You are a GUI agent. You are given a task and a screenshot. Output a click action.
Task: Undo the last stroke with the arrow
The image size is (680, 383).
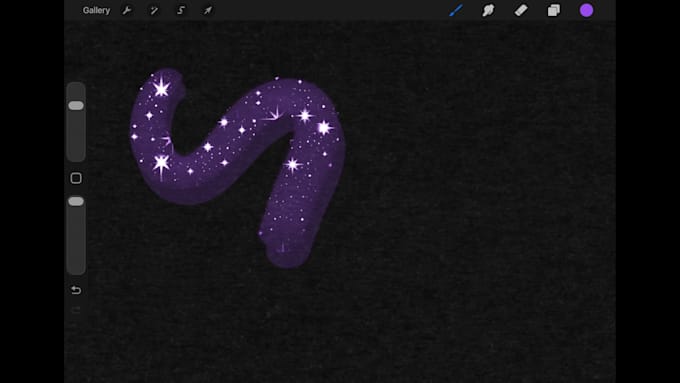(76, 290)
